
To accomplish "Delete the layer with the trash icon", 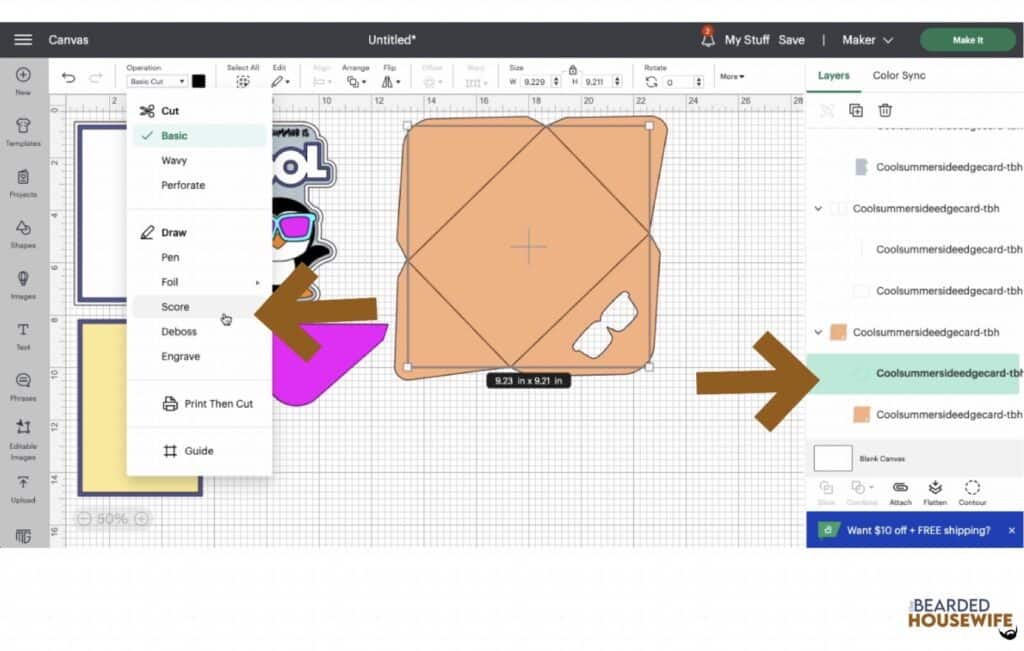I will point(885,110).
